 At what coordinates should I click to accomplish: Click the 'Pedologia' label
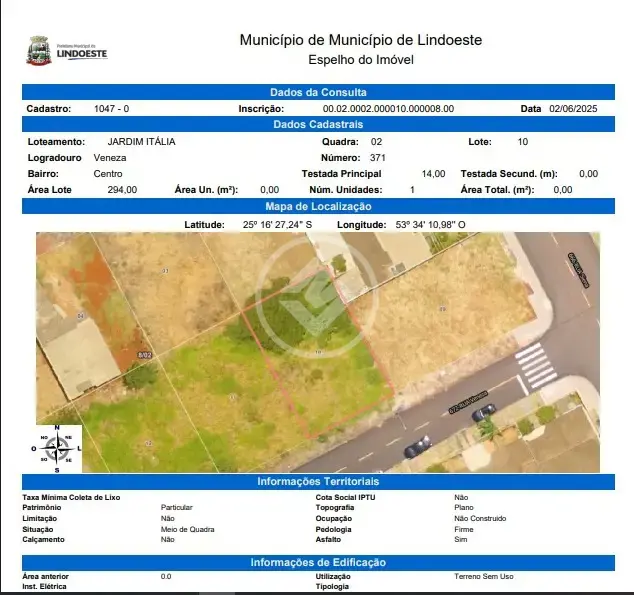[x=334, y=530]
